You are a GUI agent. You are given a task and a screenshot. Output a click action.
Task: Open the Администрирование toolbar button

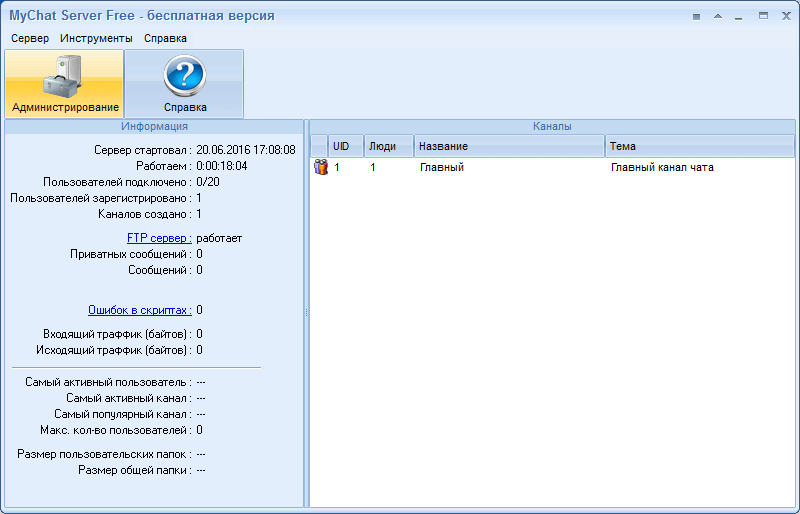pos(64,84)
